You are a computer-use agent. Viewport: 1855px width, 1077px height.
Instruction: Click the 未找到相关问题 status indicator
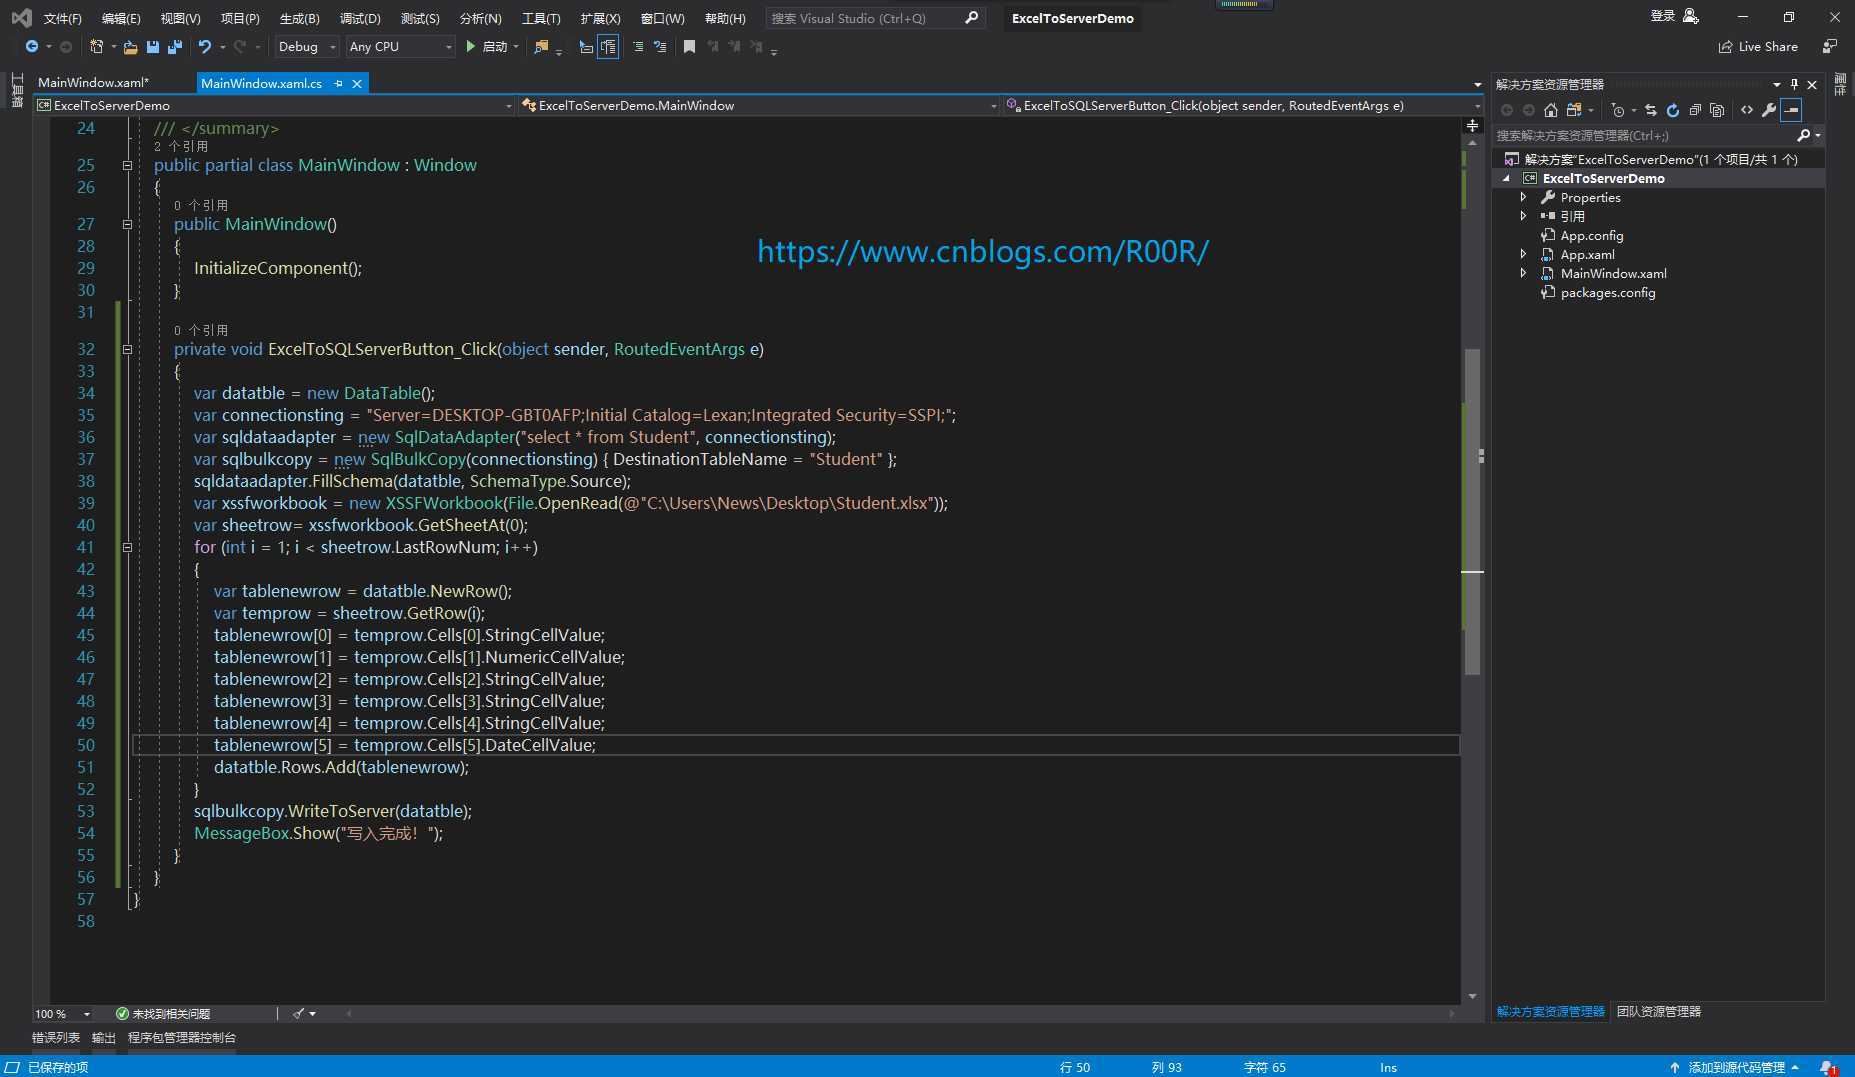(163, 1014)
